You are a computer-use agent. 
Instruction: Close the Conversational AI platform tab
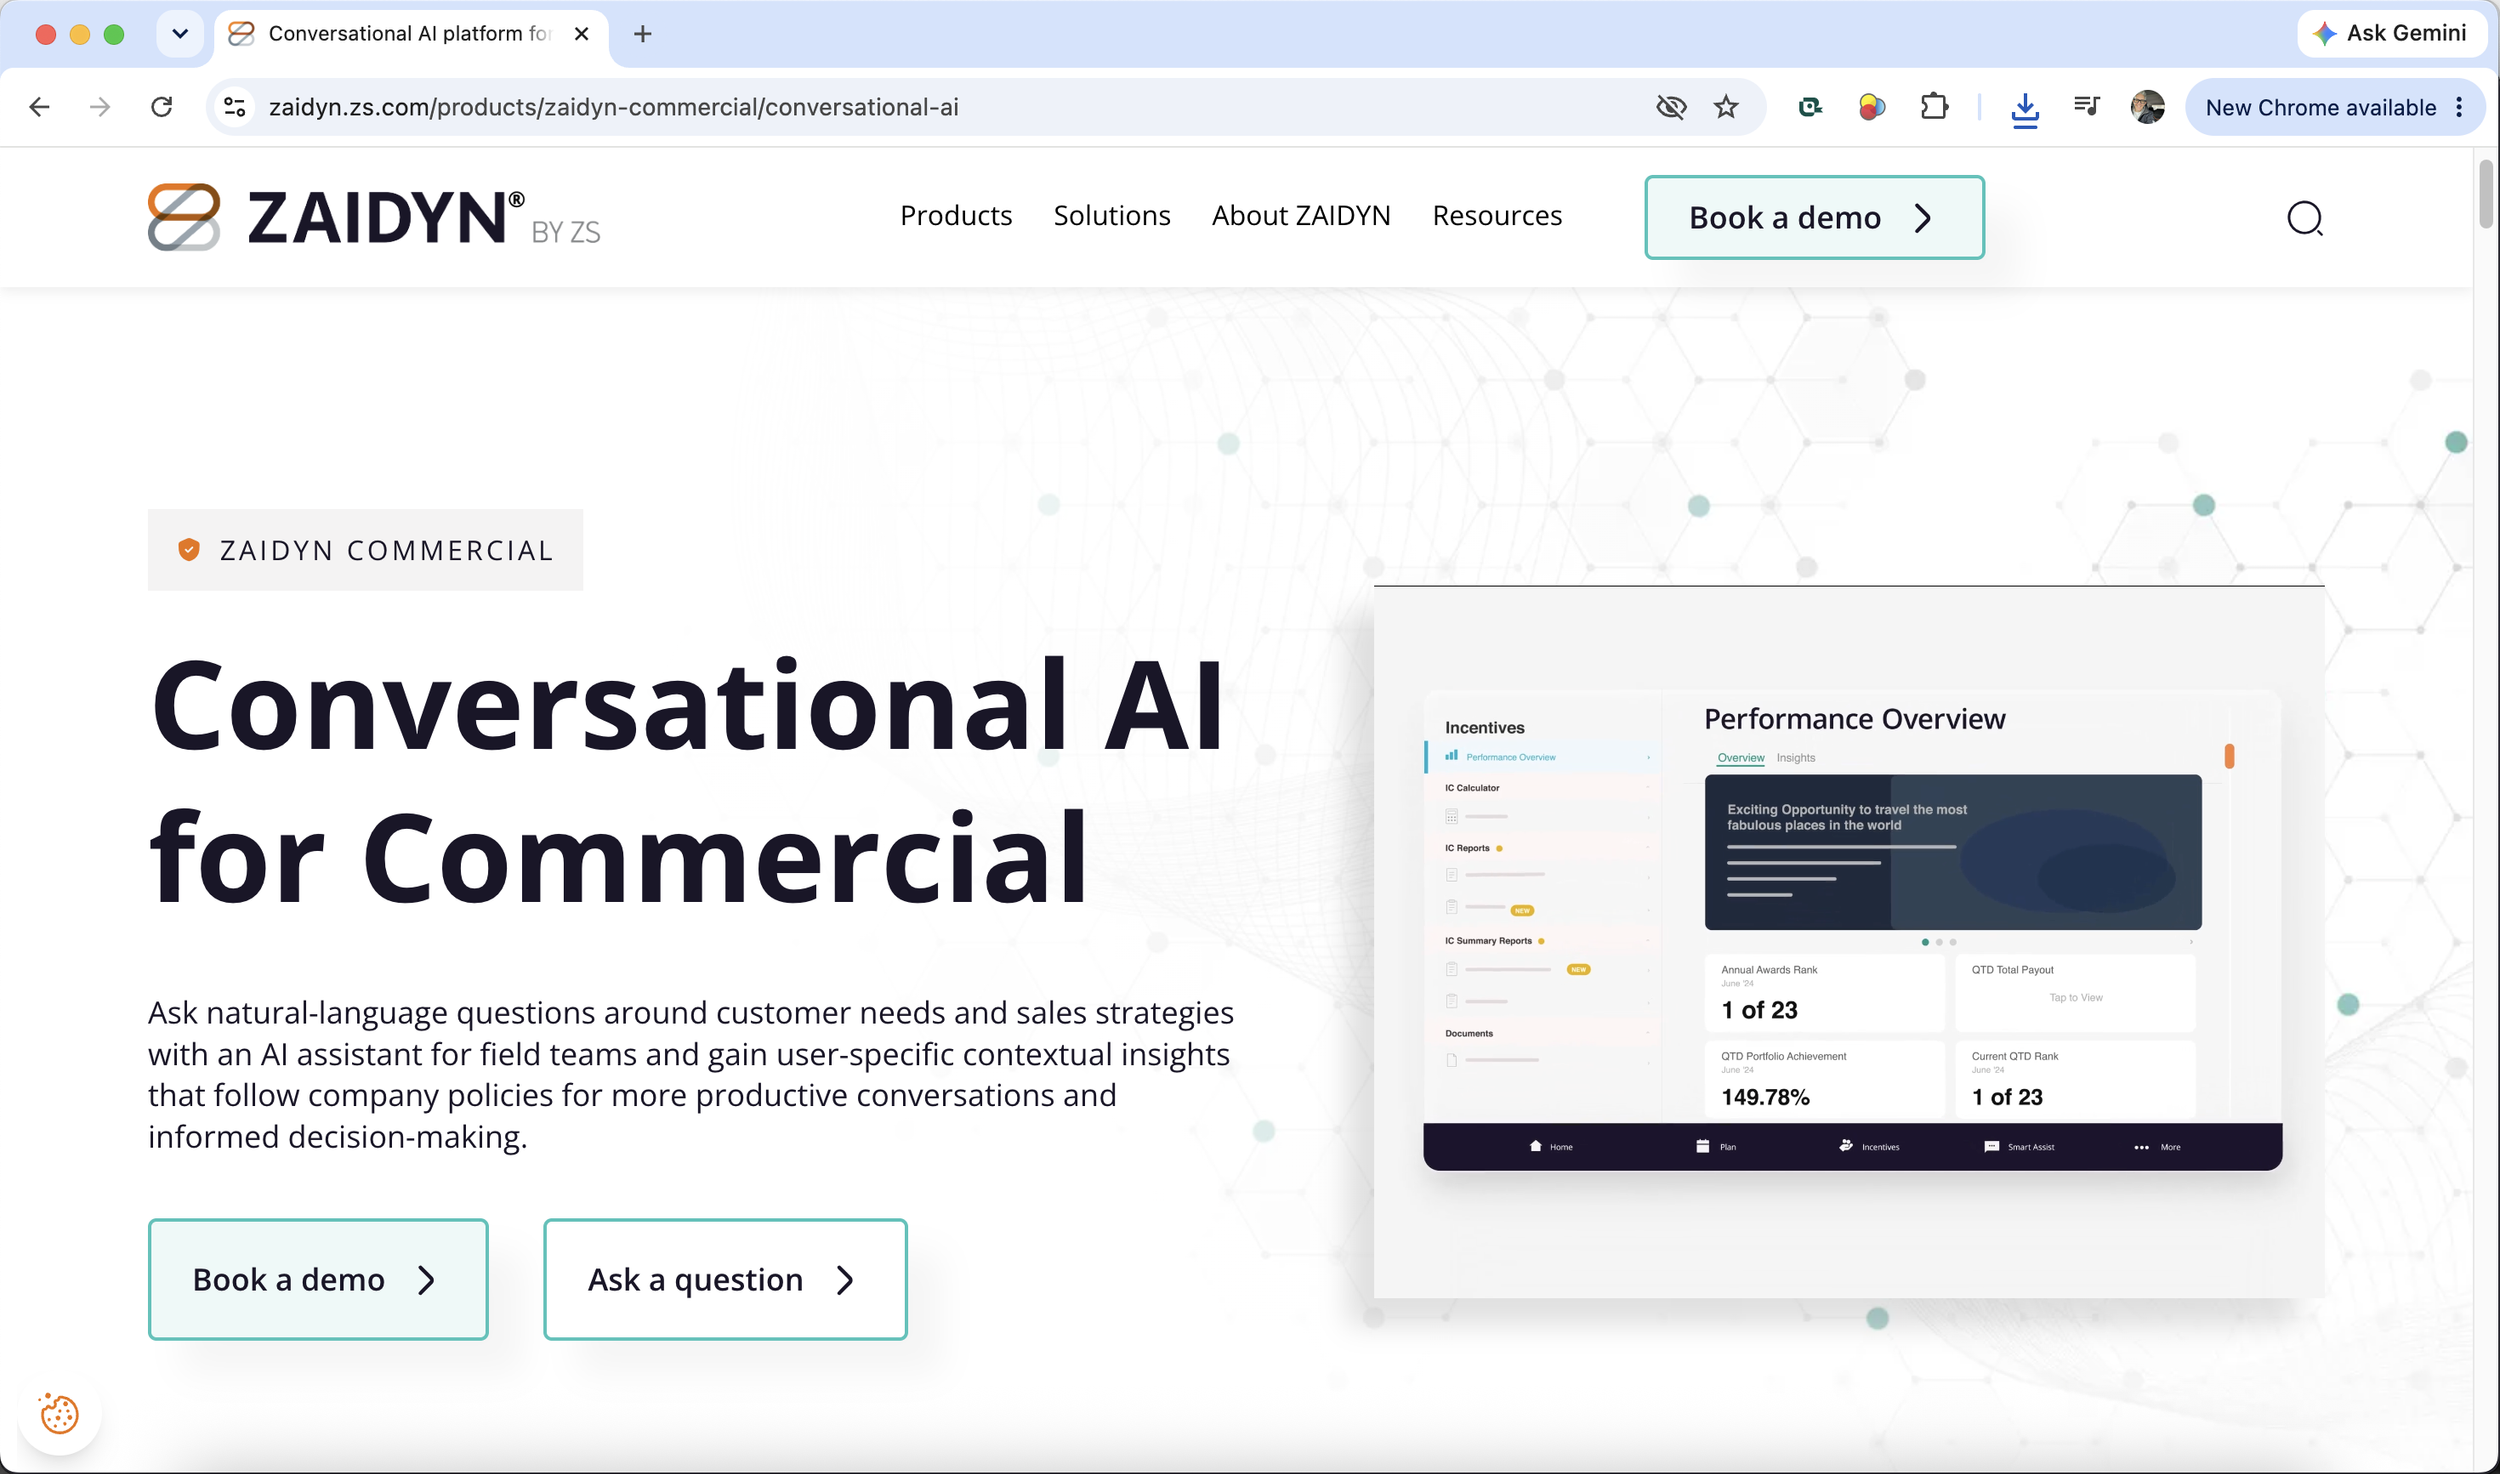[581, 34]
